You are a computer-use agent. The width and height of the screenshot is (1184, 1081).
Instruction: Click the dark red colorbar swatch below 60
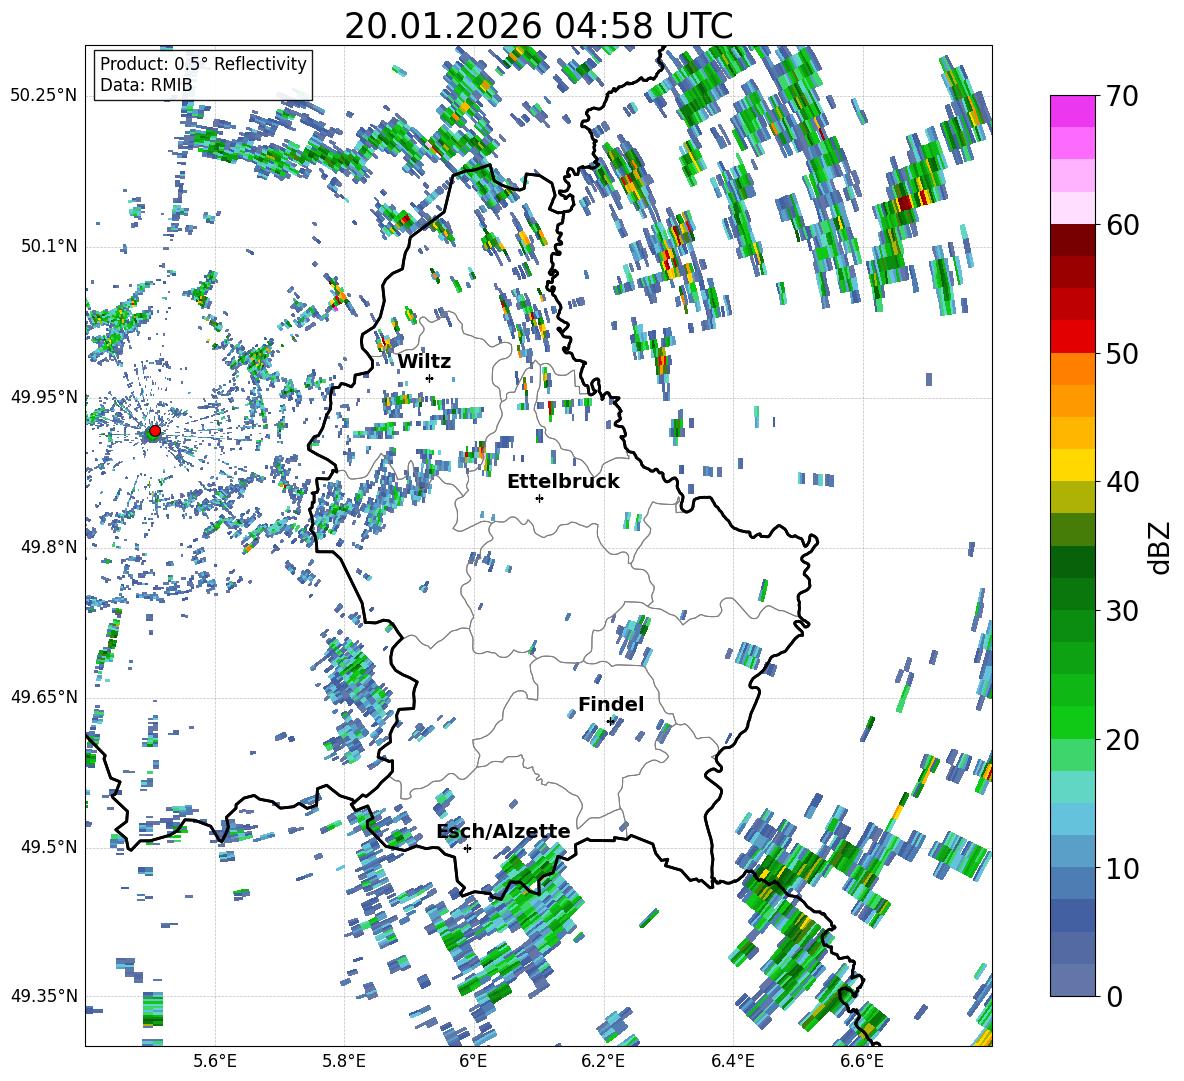pyautogui.click(x=1072, y=240)
